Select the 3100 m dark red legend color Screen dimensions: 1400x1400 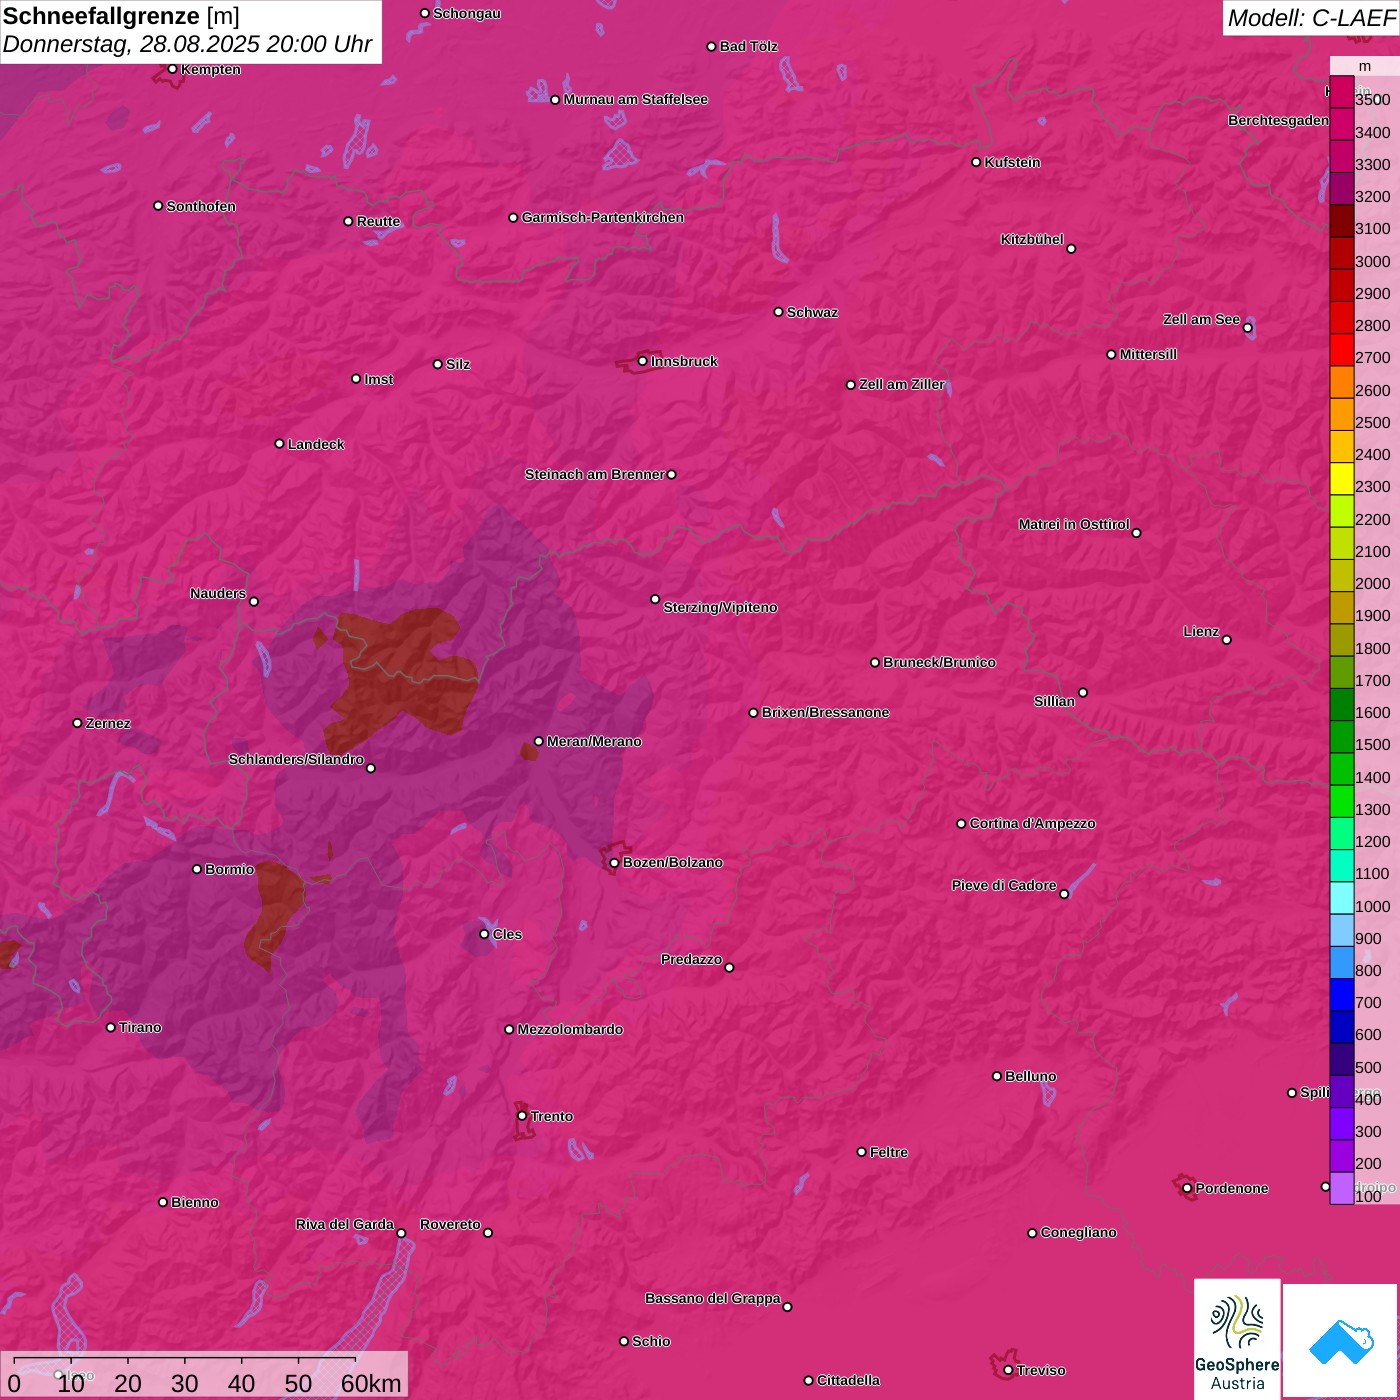[1341, 221]
